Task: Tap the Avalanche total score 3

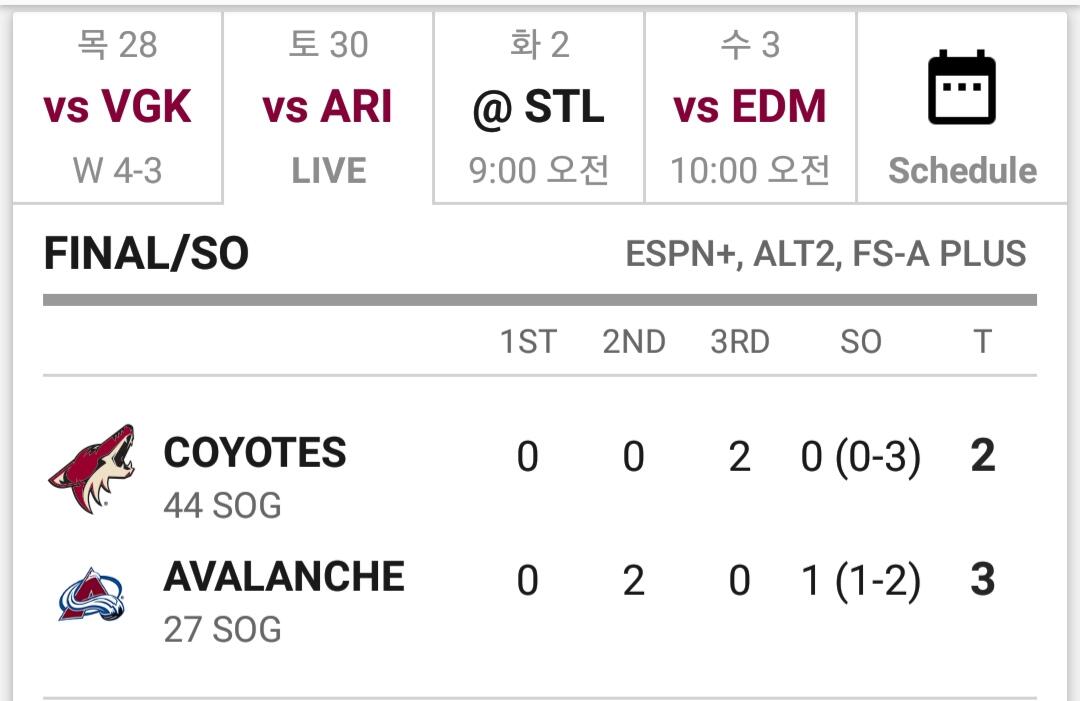Action: pyautogui.click(x=982, y=580)
